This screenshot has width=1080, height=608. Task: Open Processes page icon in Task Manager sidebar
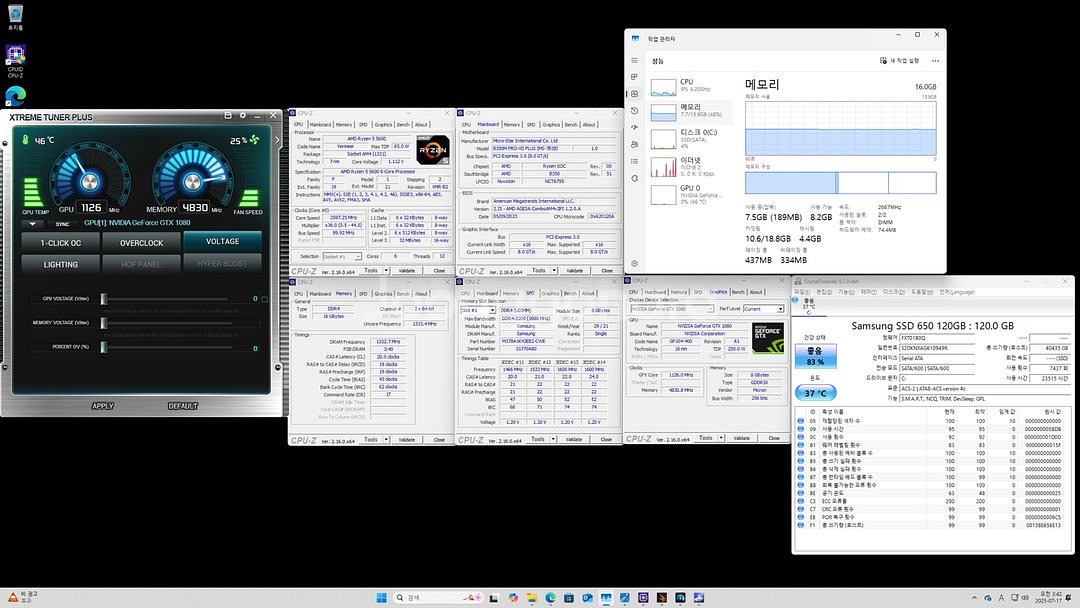[x=634, y=77]
